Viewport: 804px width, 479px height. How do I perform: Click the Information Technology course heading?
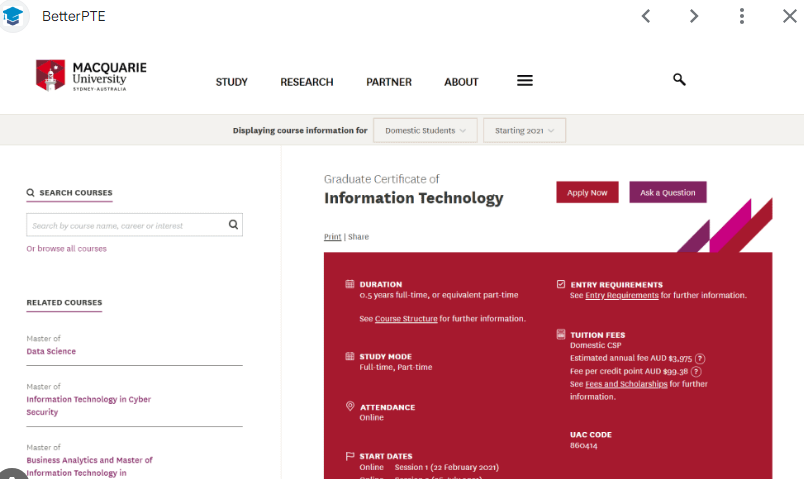click(x=413, y=198)
